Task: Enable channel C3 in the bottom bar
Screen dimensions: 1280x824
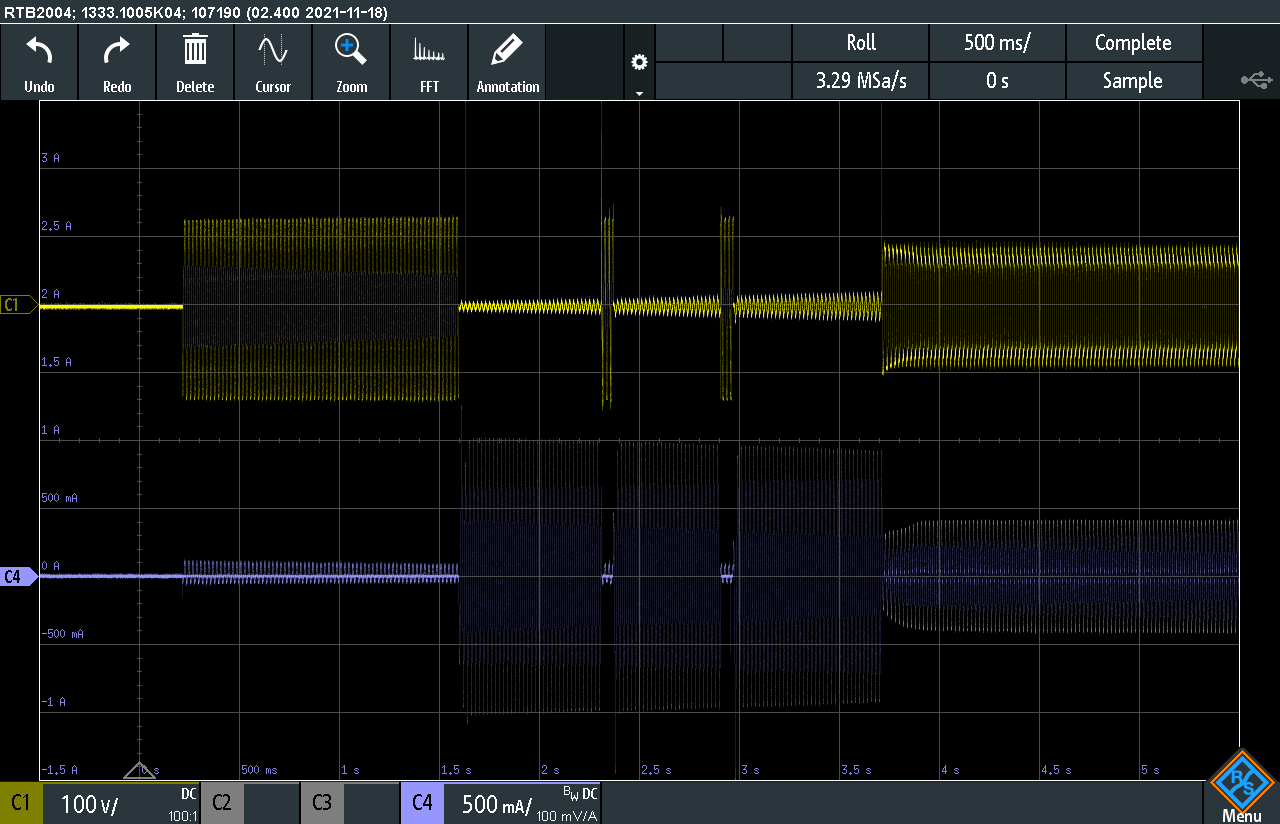Action: [321, 803]
